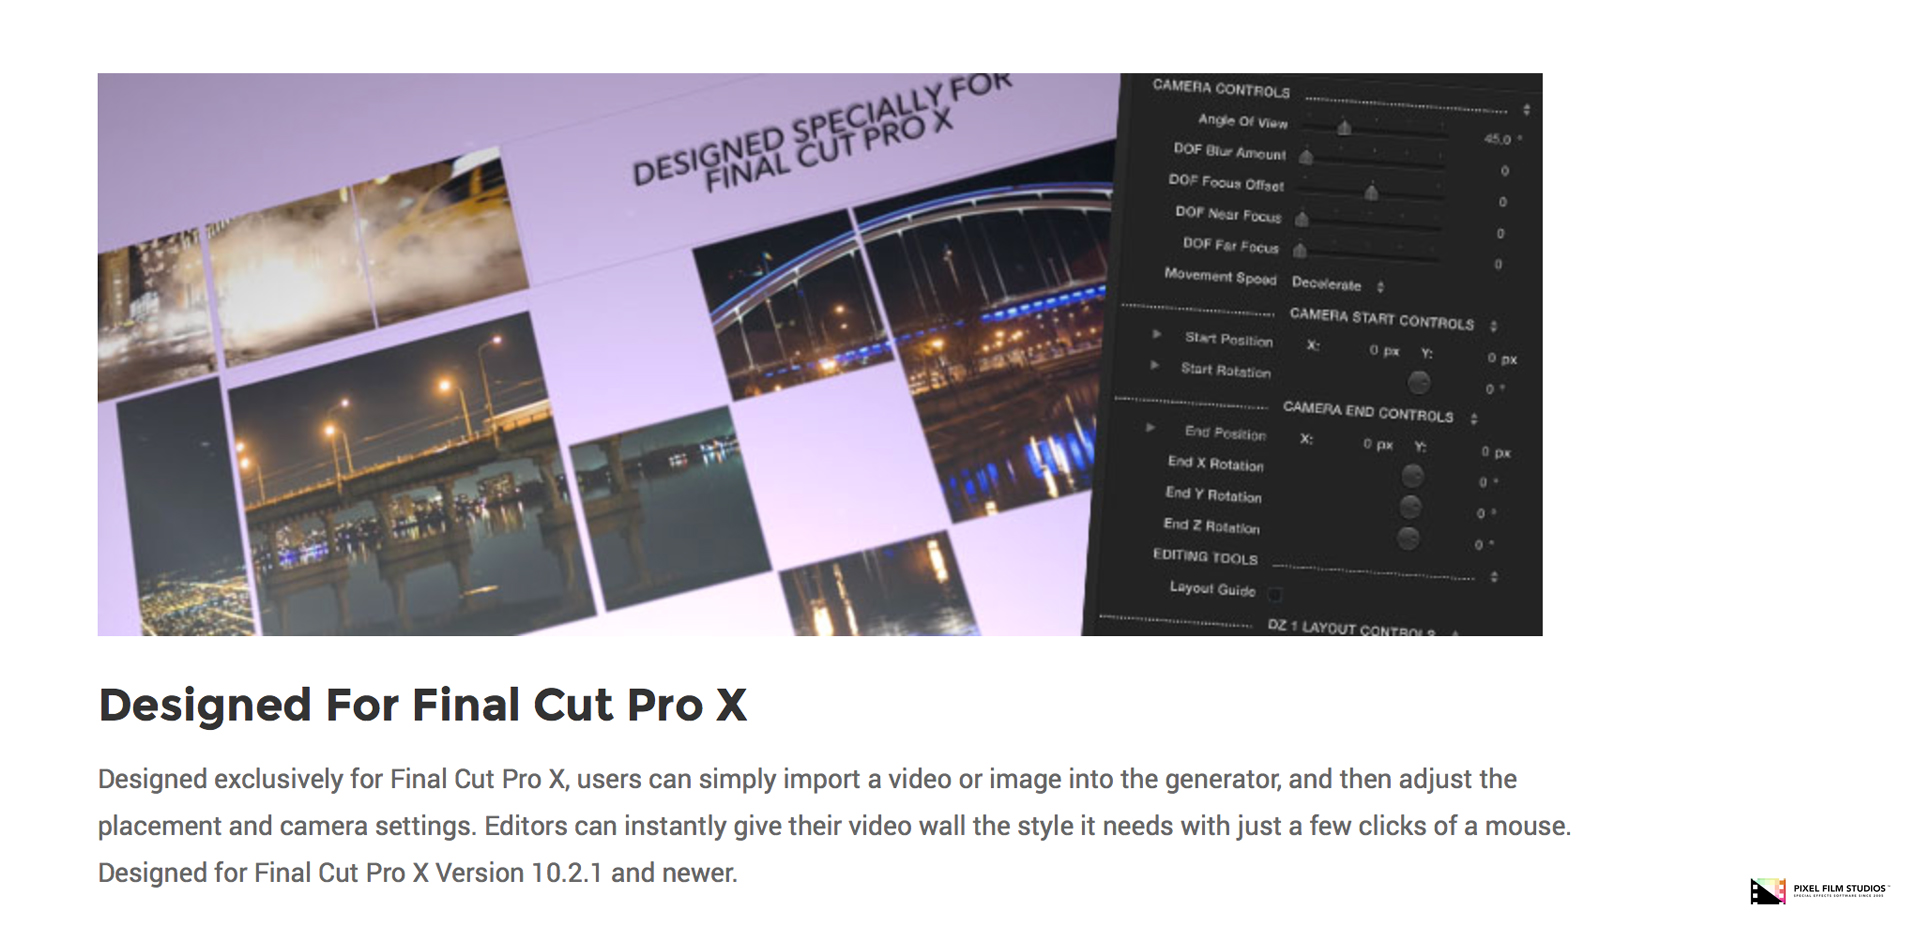The height and width of the screenshot is (942, 1918).
Task: Click the Camera Controls section arrows
Action: (x=1526, y=109)
